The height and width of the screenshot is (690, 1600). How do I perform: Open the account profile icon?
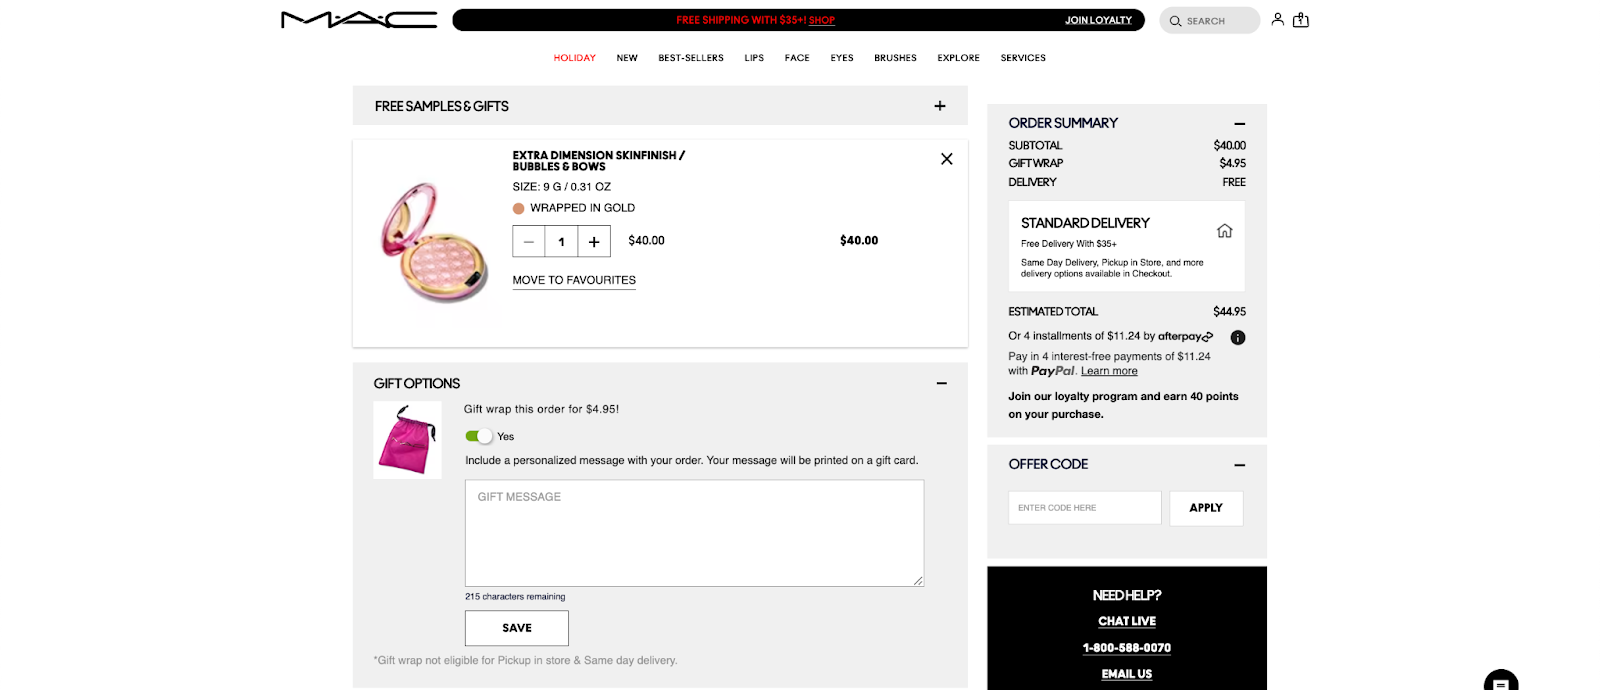click(1277, 19)
